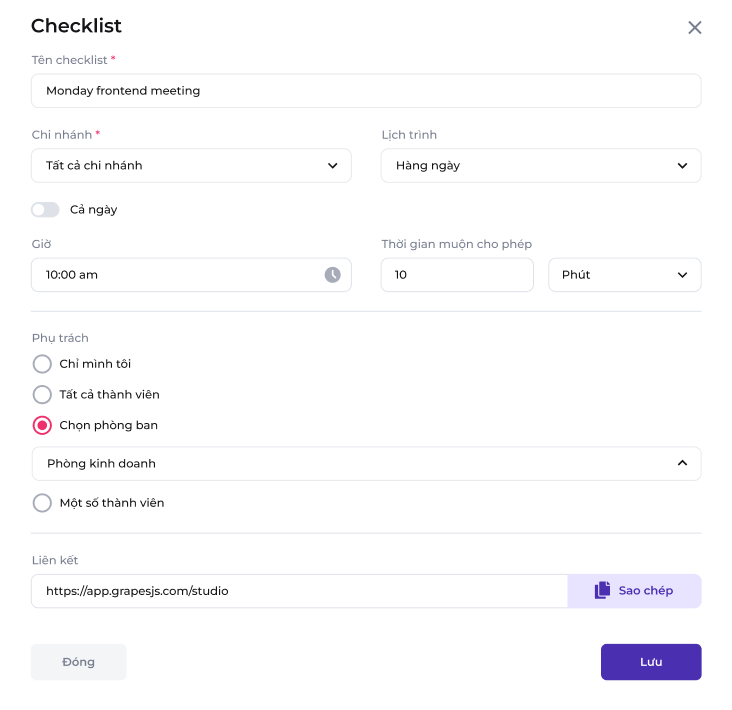
Task: Click Sao chép to copy link
Action: [645, 591]
